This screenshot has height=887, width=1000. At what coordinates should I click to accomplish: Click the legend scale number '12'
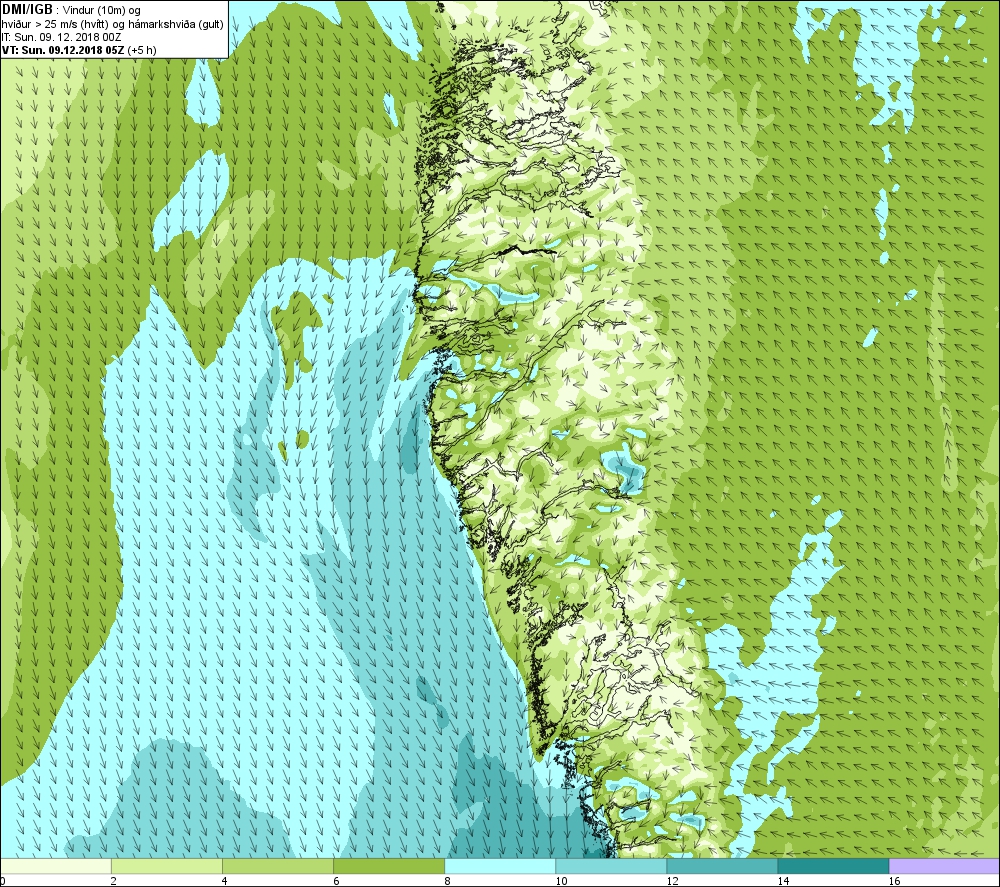tap(672, 881)
